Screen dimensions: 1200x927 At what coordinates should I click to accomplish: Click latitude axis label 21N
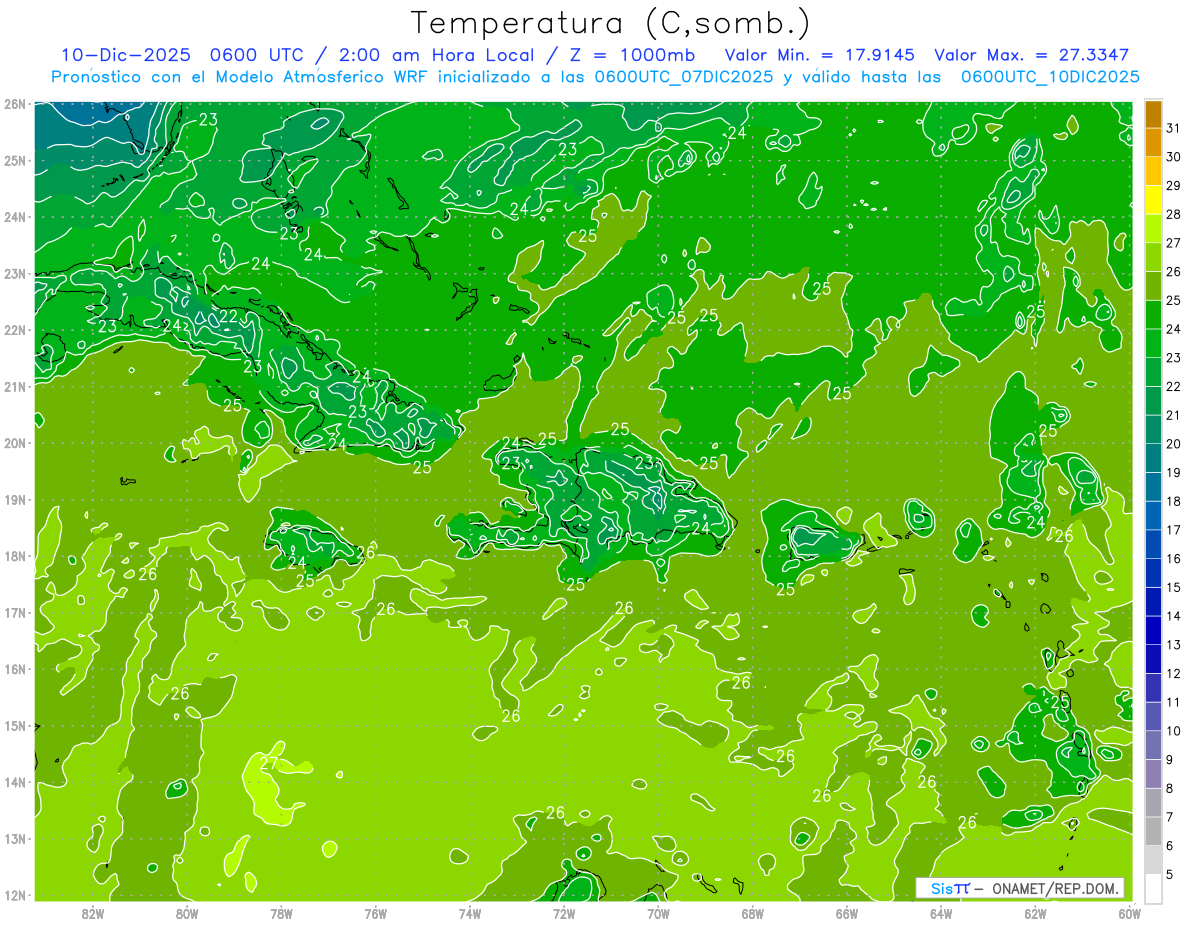tap(14, 386)
